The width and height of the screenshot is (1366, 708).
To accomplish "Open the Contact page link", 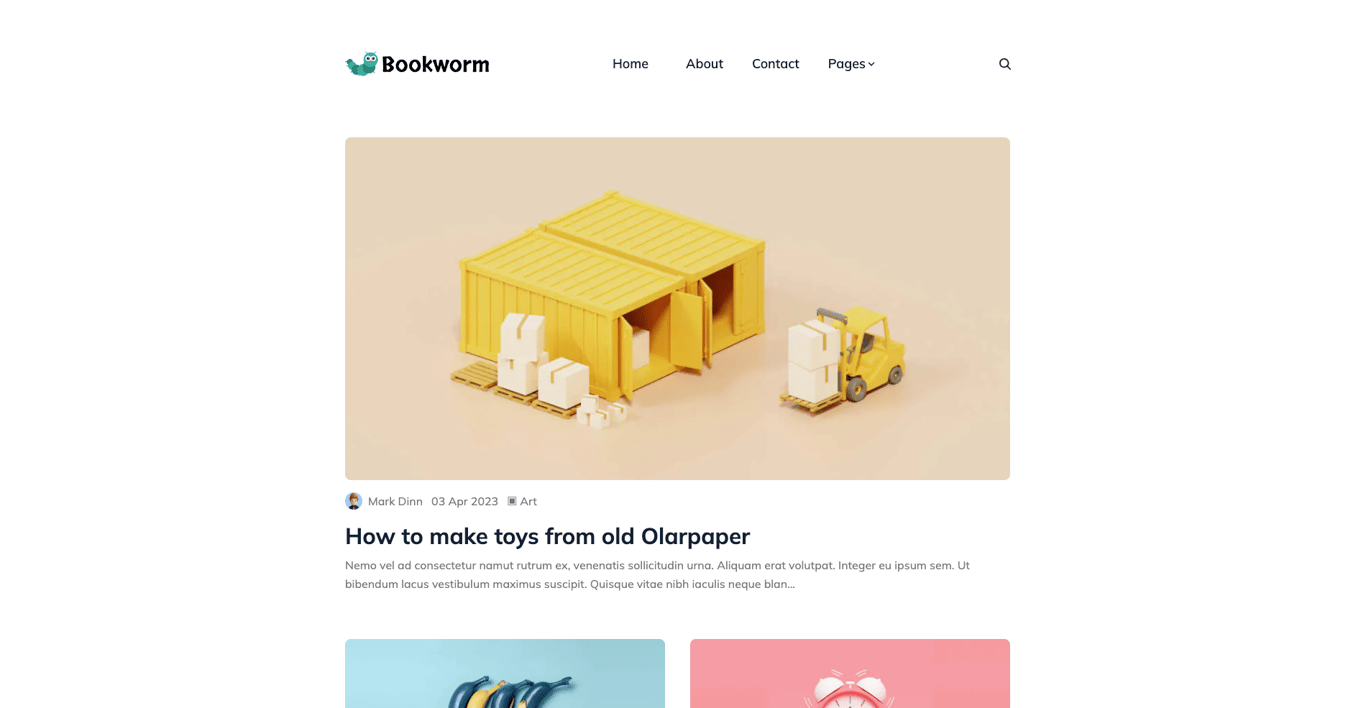I will point(775,64).
